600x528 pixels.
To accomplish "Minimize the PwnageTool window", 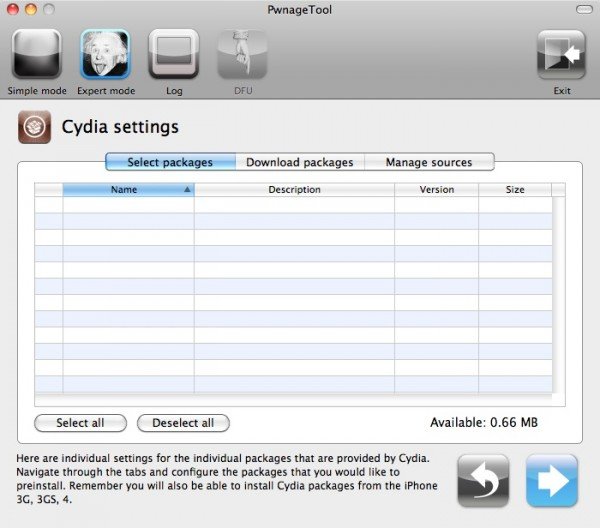I will click(31, 9).
